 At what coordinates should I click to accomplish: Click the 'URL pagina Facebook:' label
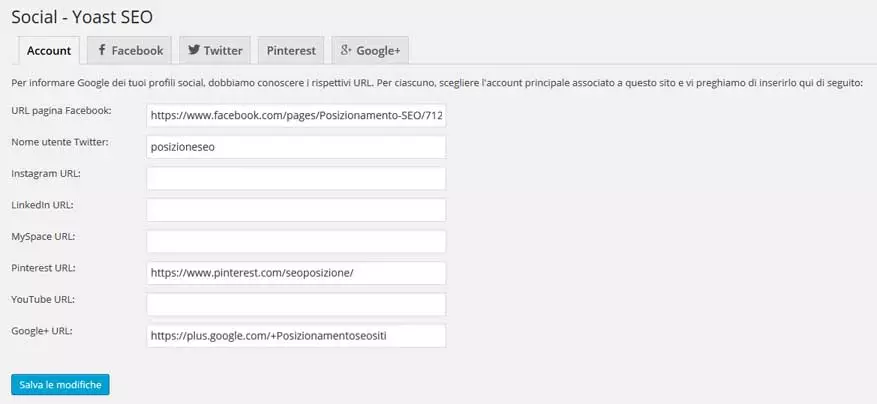tap(62, 111)
